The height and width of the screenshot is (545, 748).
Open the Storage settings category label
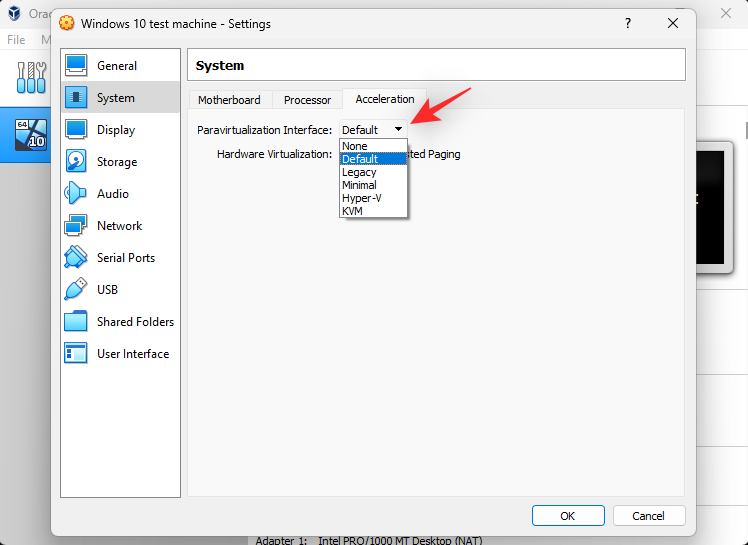click(x=117, y=162)
